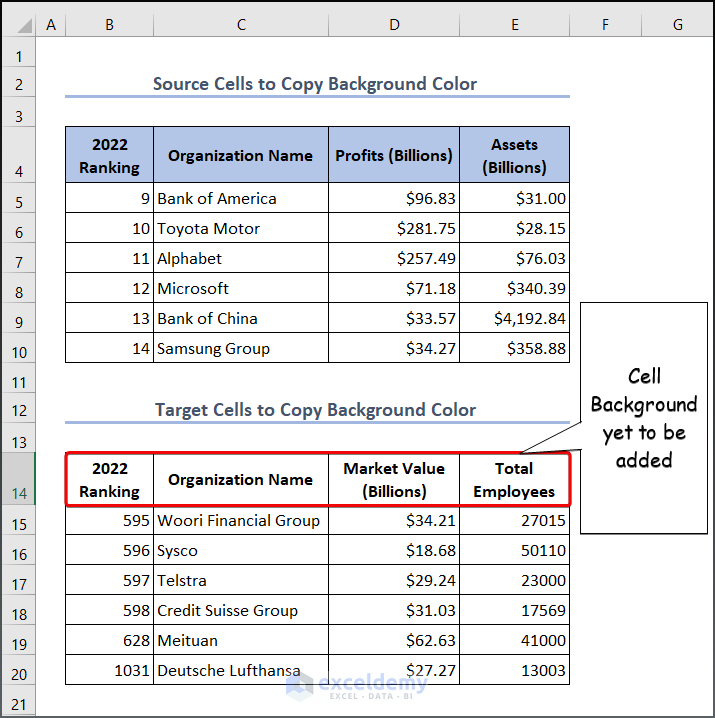The image size is (715, 718).
Task: Select market value $34.21
Action: [394, 520]
